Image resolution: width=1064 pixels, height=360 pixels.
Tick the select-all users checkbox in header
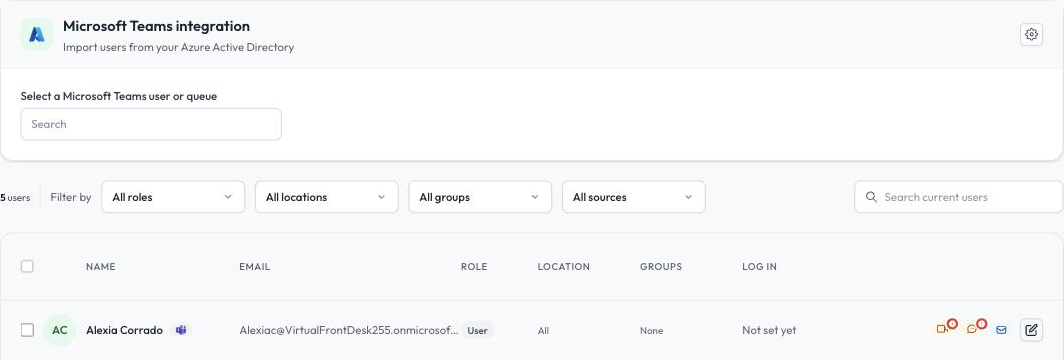point(27,266)
